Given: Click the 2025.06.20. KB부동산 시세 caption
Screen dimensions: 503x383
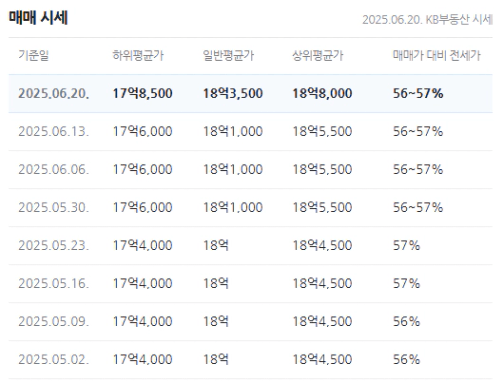Looking at the screenshot, I should tap(427, 20).
